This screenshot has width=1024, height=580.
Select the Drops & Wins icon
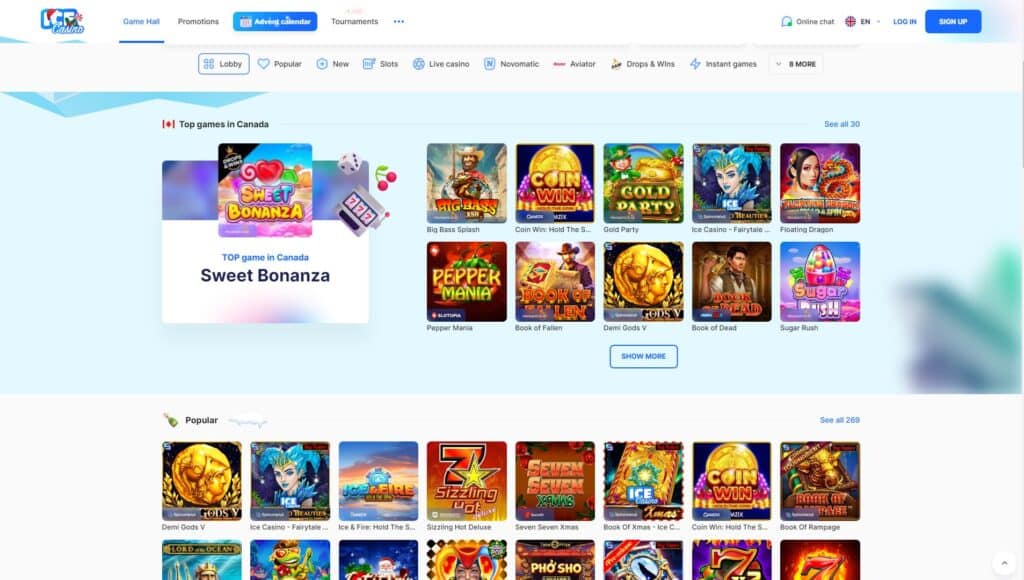pos(616,64)
